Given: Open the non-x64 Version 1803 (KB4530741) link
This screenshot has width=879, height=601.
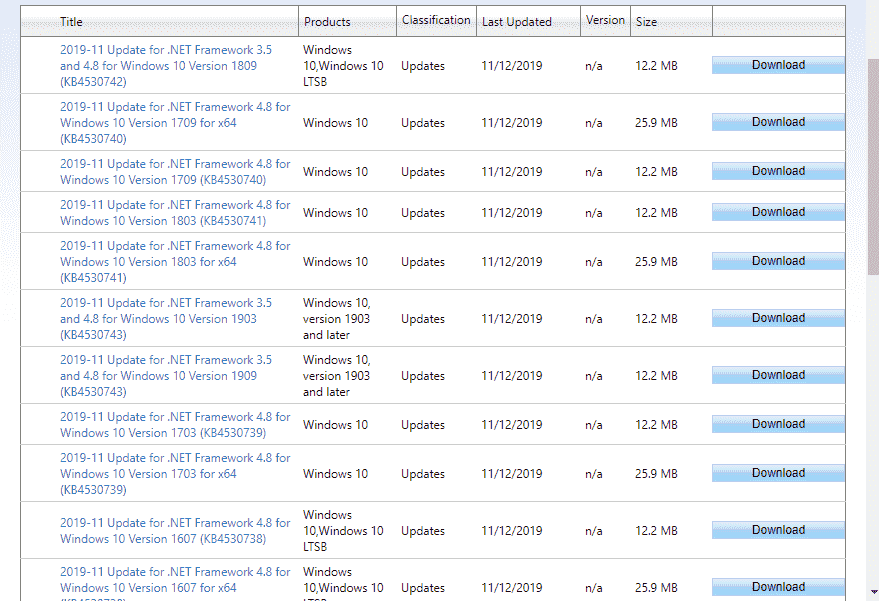Looking at the screenshot, I should click(175, 212).
